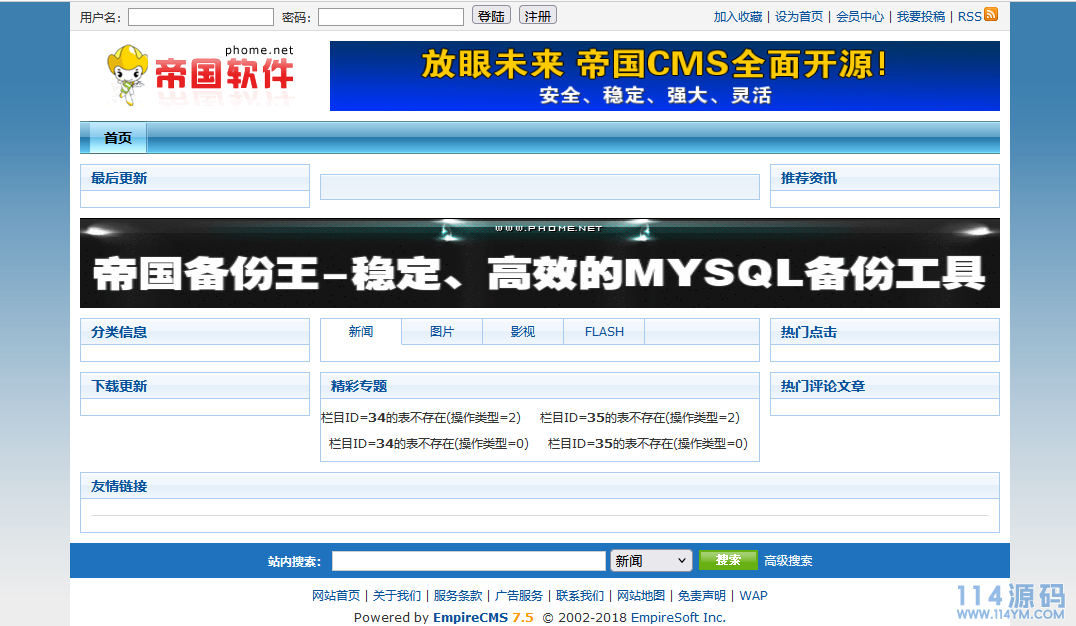This screenshot has height=626, width=1076.
Task: Click the 注册 register button
Action: pyautogui.click(x=538, y=16)
